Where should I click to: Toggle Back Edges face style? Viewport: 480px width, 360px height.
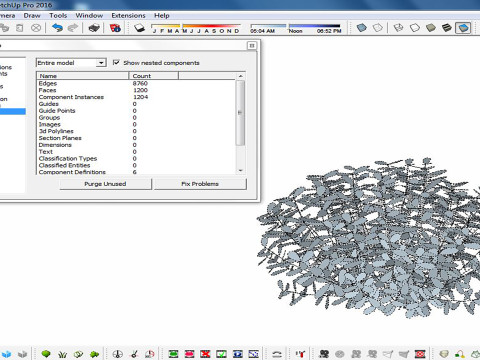click(x=378, y=28)
